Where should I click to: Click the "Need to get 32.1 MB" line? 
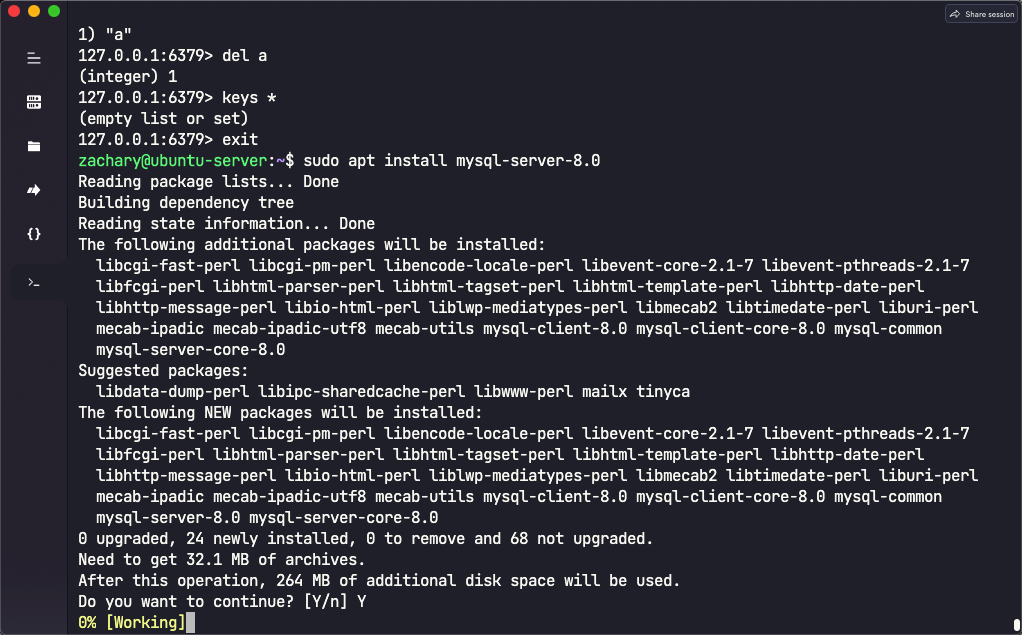(x=221, y=559)
